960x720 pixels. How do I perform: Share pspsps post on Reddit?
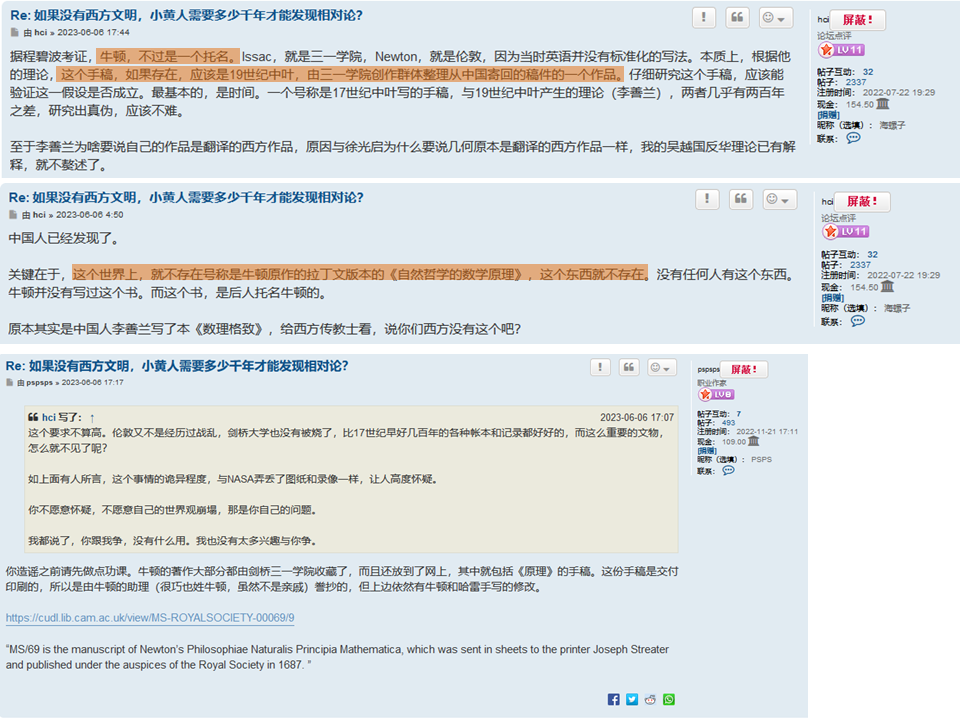[650, 699]
